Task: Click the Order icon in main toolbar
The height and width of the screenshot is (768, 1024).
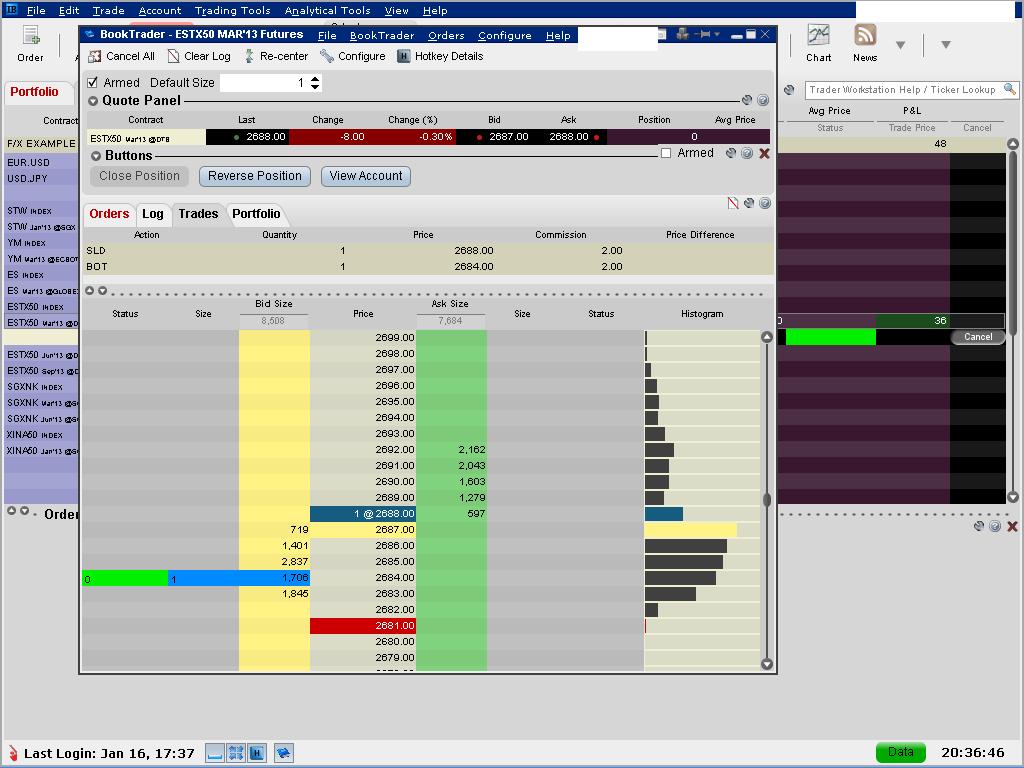Action: pos(31,36)
